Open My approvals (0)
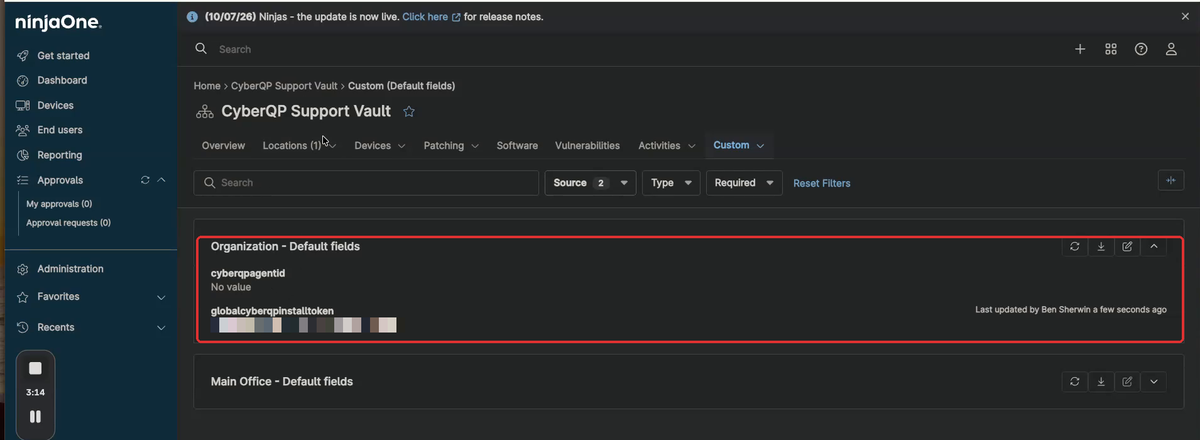 coord(59,204)
